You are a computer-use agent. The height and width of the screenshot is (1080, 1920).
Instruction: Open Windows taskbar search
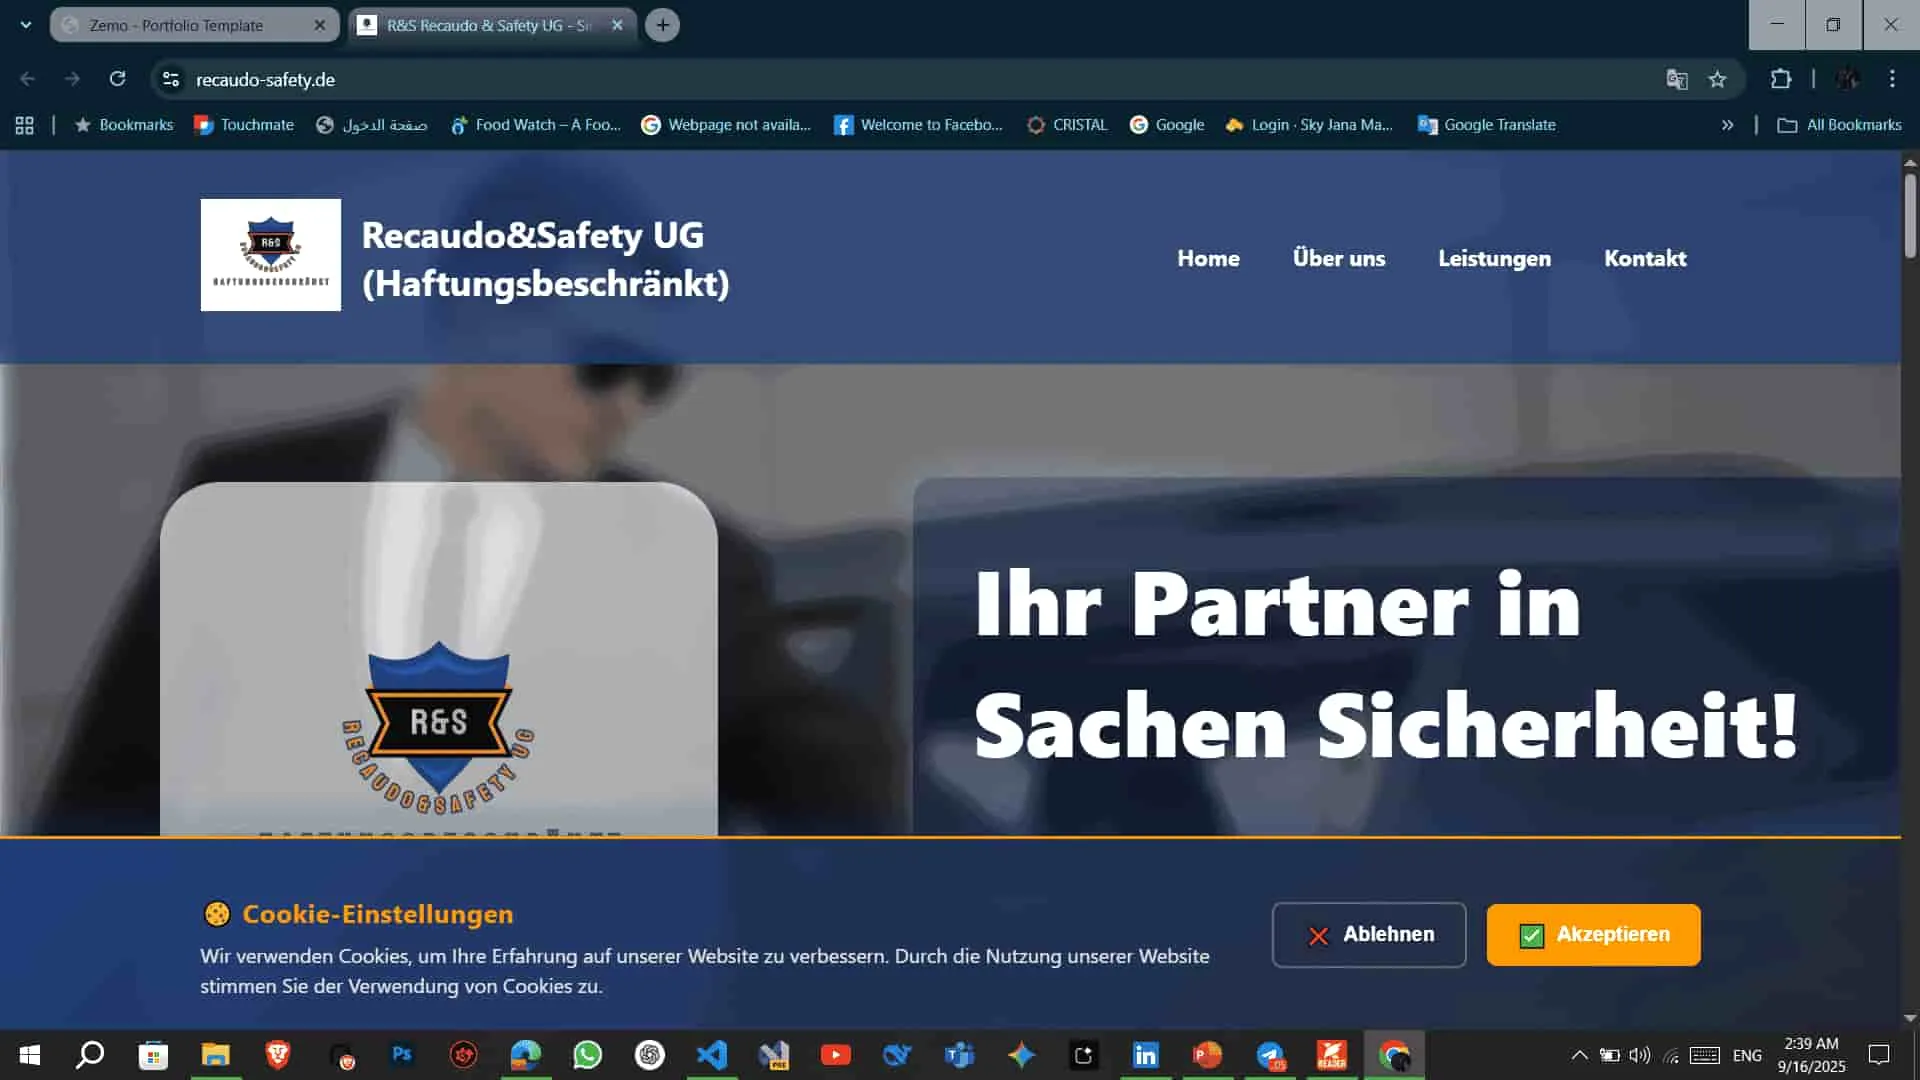pos(91,1055)
